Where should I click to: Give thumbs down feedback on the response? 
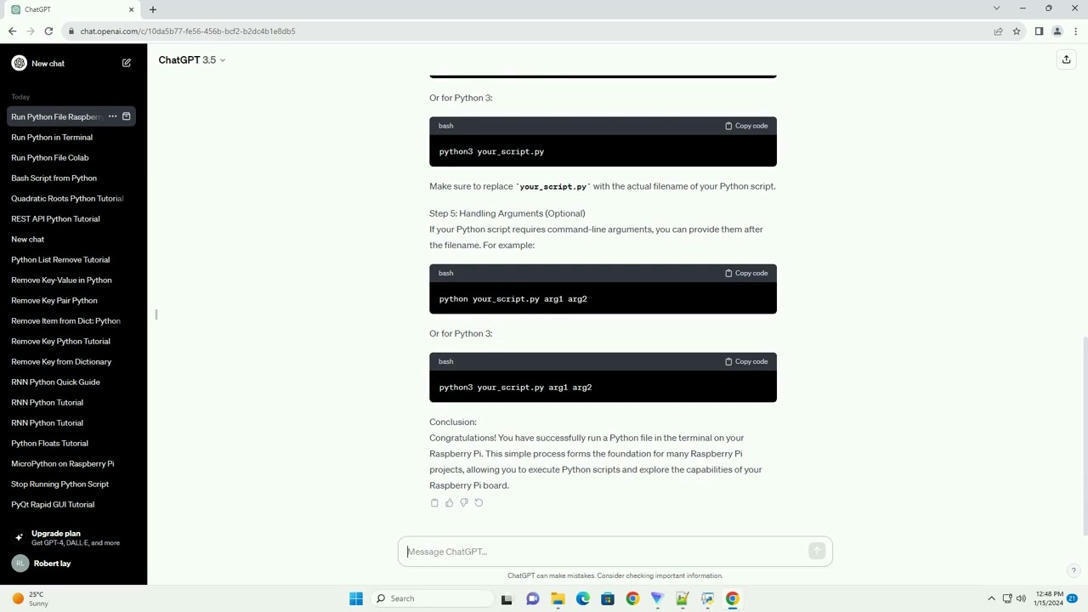[464, 502]
